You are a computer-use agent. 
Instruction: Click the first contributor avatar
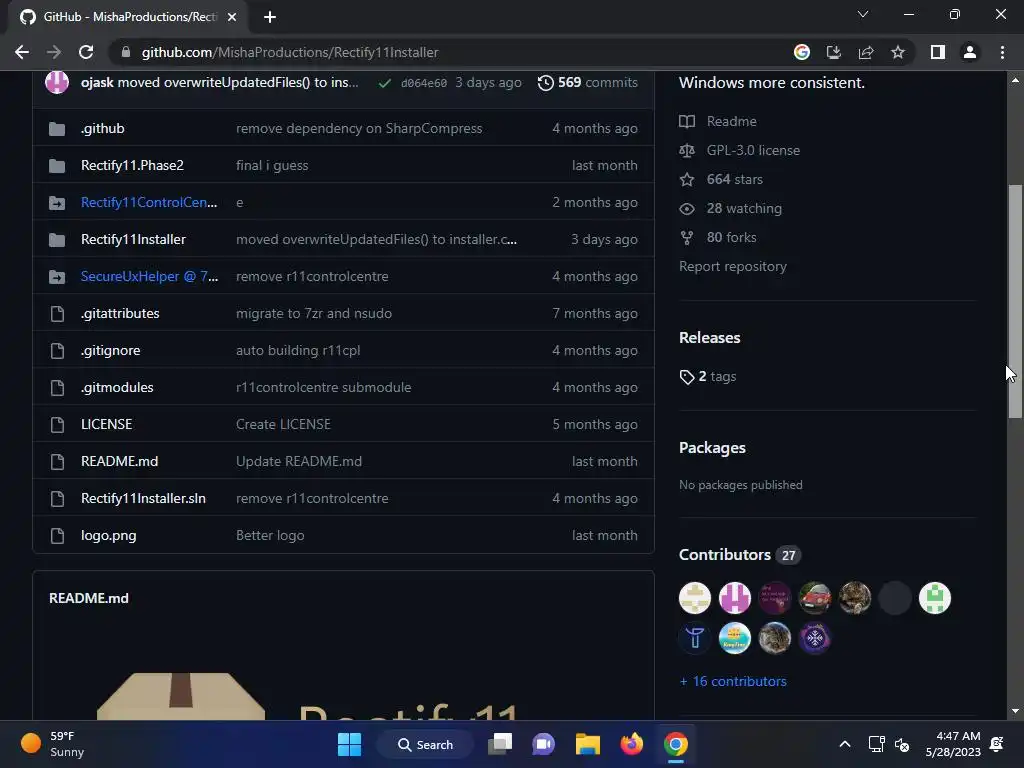tap(695, 598)
